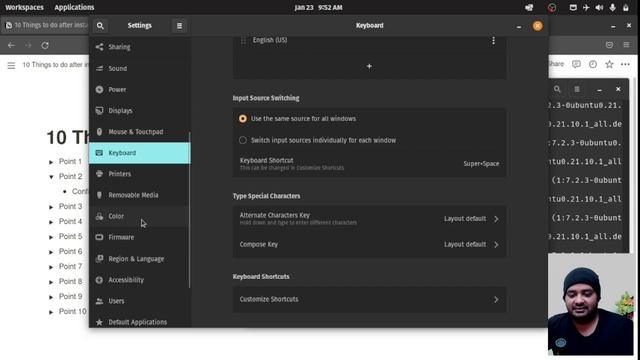
Task: Select Use the same source for all windows
Action: [x=243, y=119]
